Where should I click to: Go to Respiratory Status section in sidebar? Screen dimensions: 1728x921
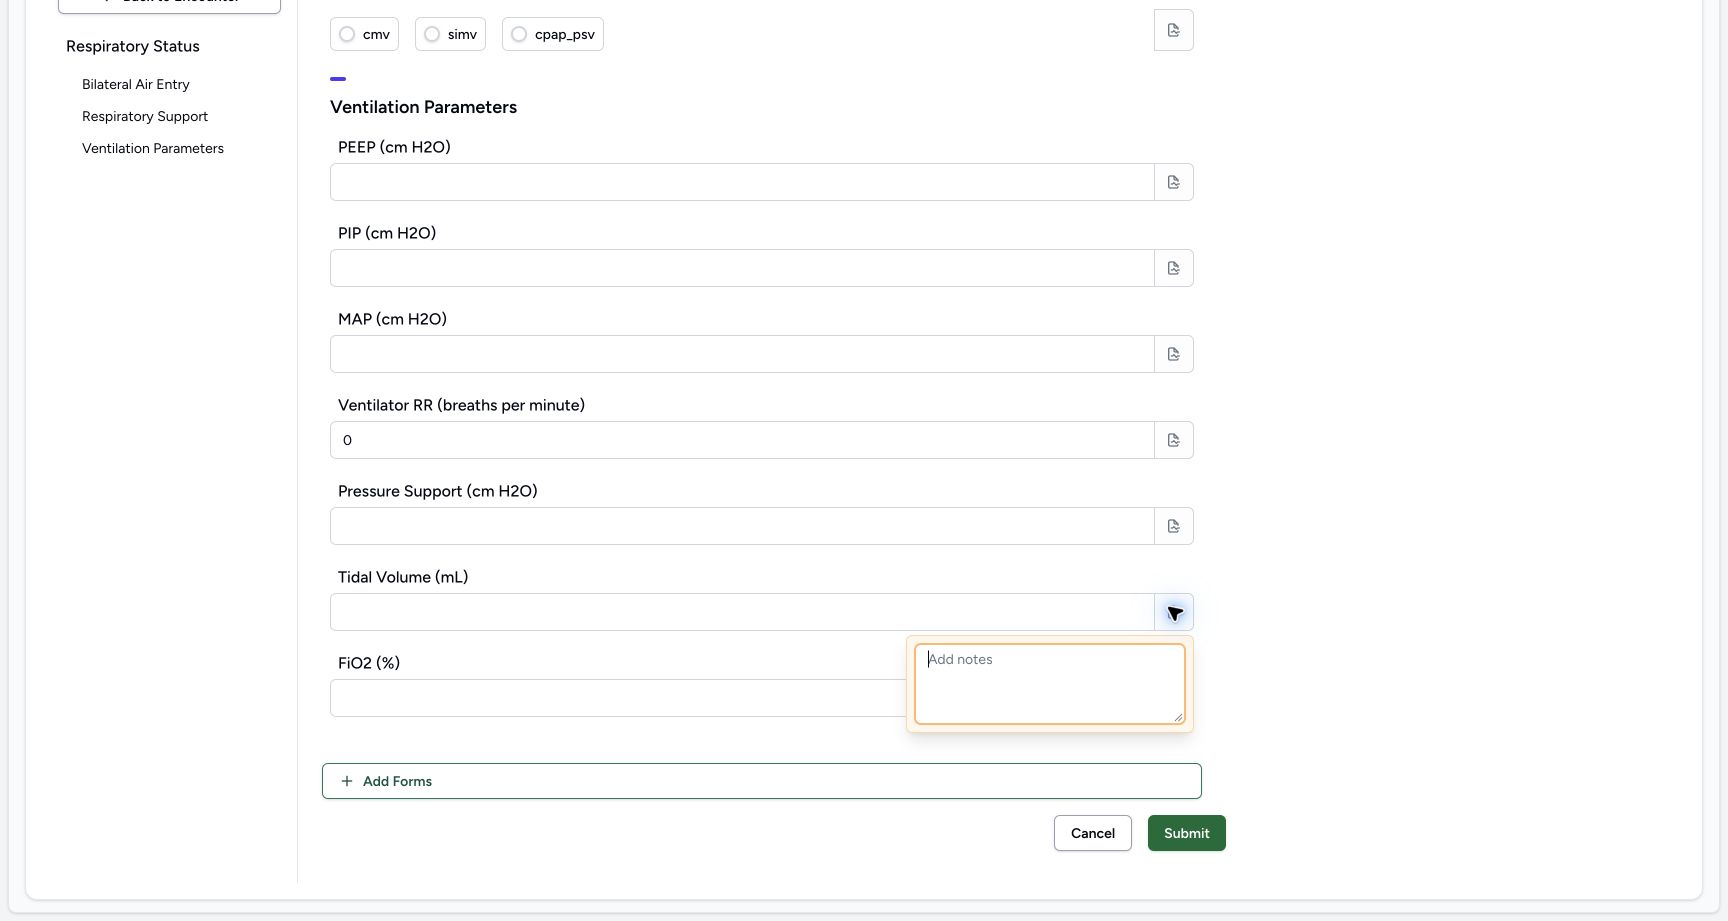(x=133, y=46)
